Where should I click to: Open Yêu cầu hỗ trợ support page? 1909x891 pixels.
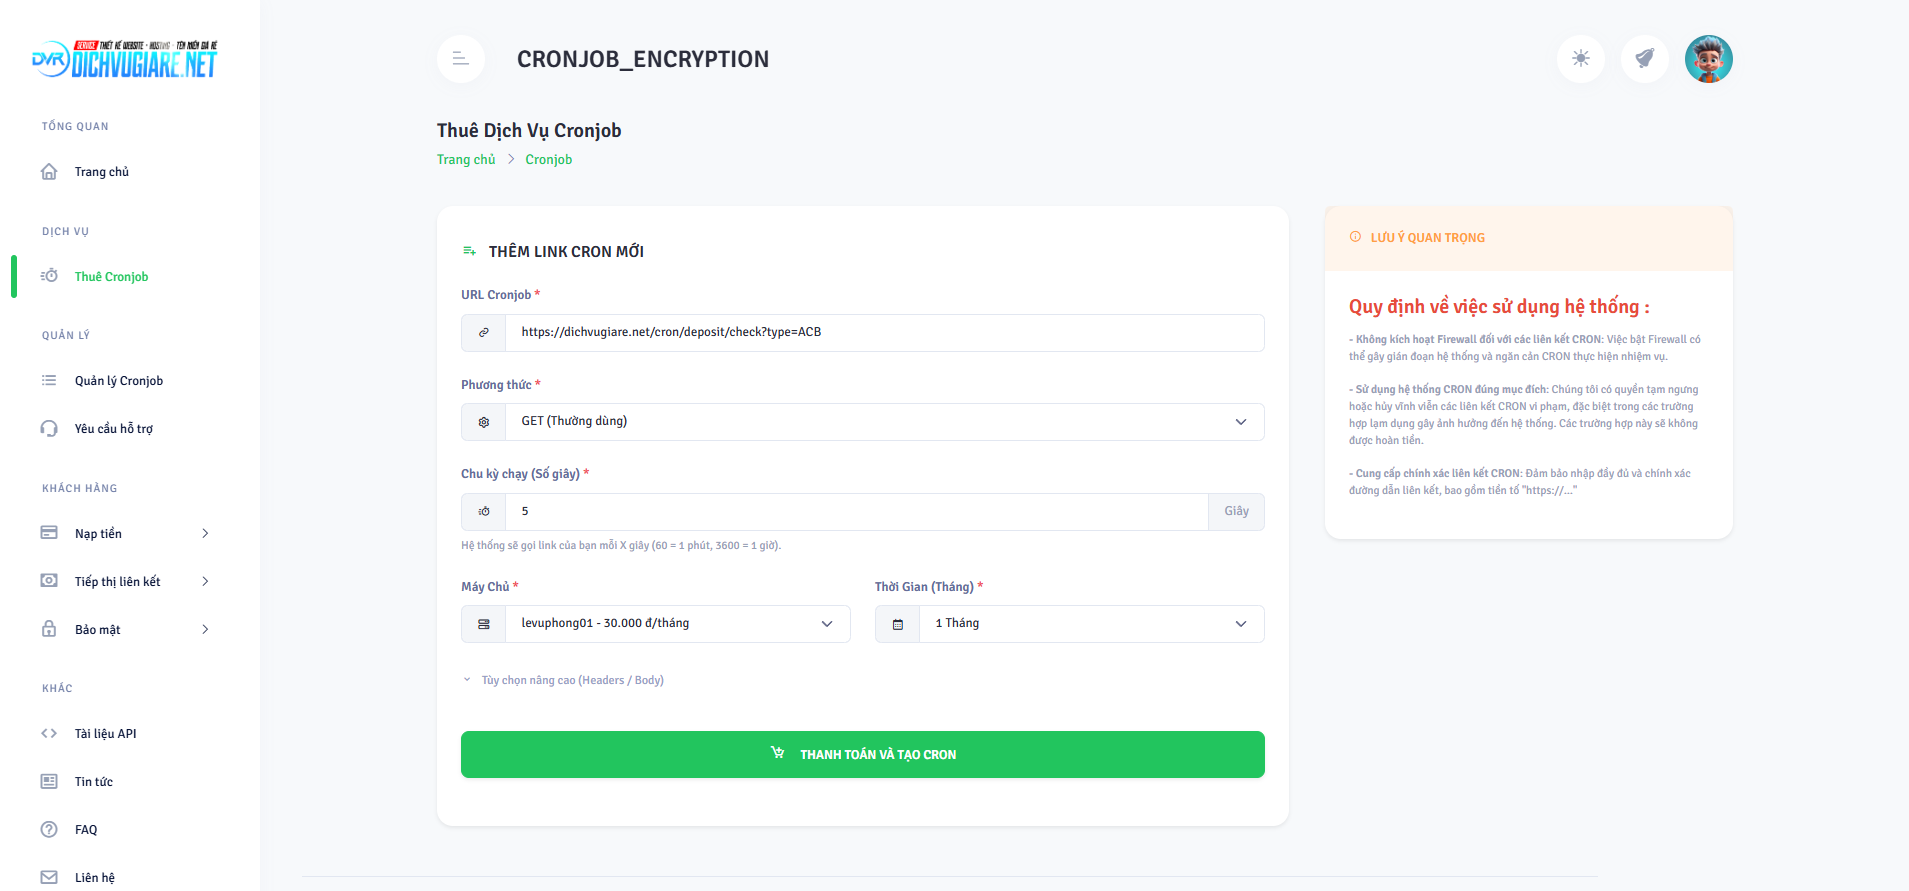click(113, 429)
